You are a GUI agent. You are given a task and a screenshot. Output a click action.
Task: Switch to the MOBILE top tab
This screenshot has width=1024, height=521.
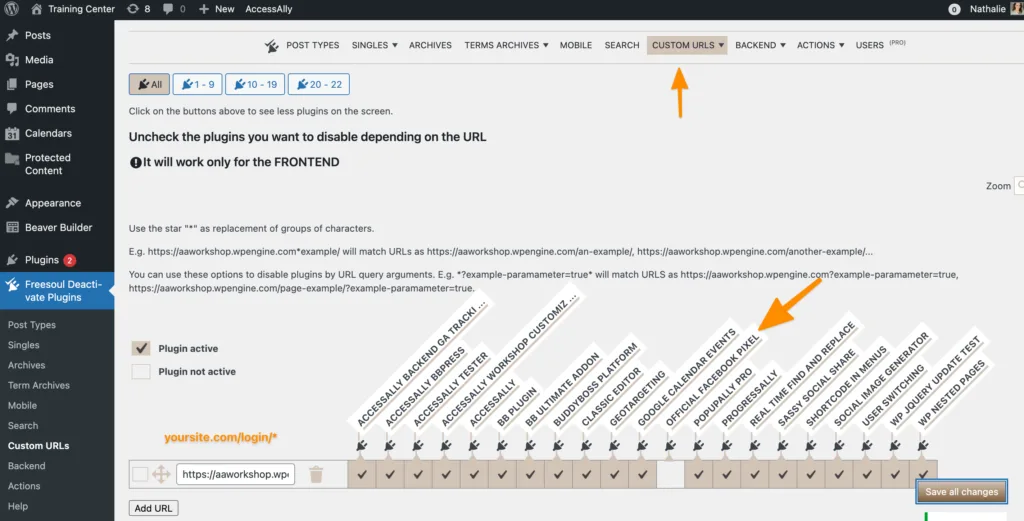[576, 45]
